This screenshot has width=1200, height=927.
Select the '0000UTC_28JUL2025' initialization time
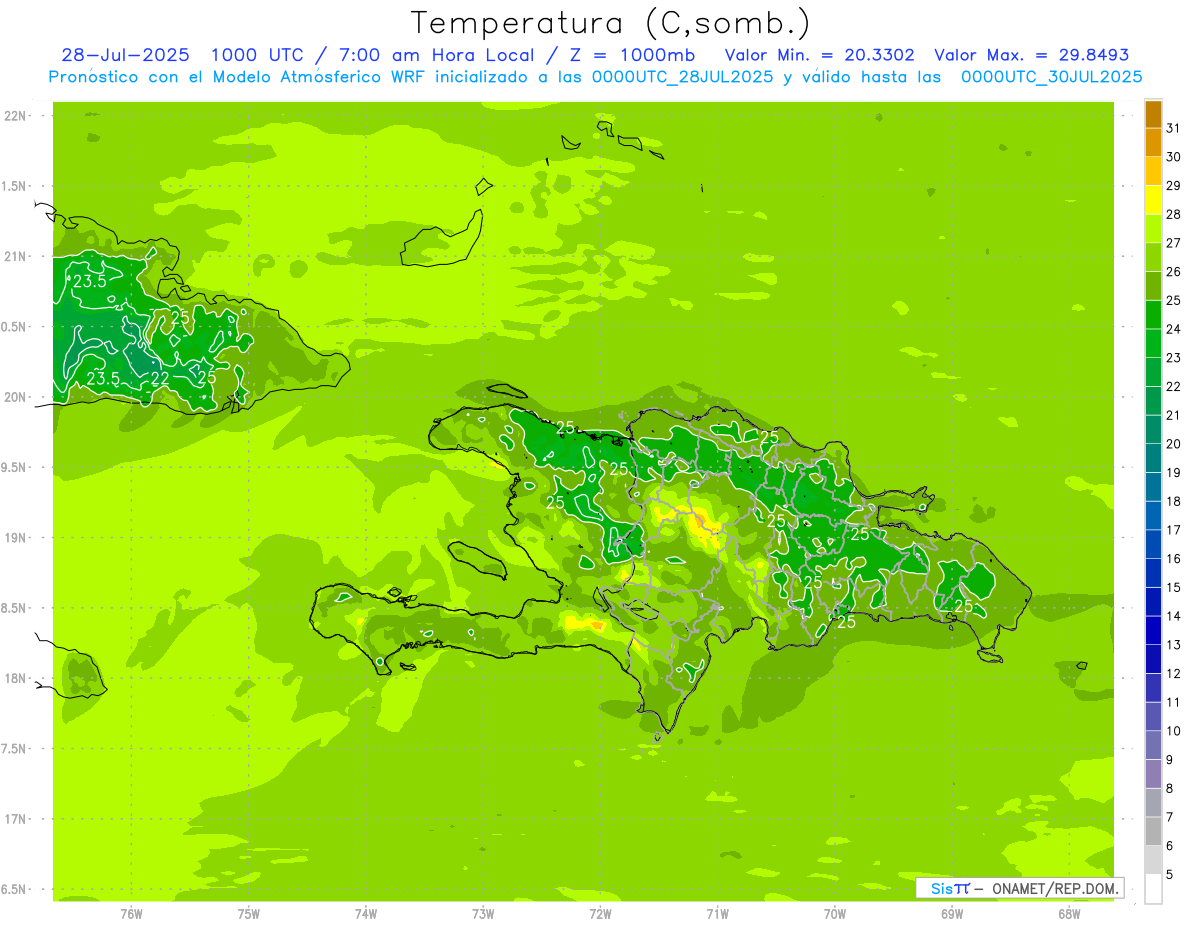point(682,77)
